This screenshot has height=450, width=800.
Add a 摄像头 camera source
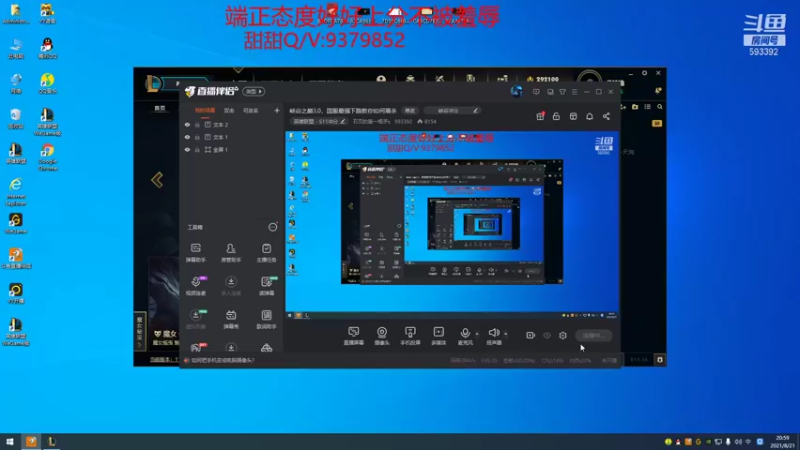point(382,336)
